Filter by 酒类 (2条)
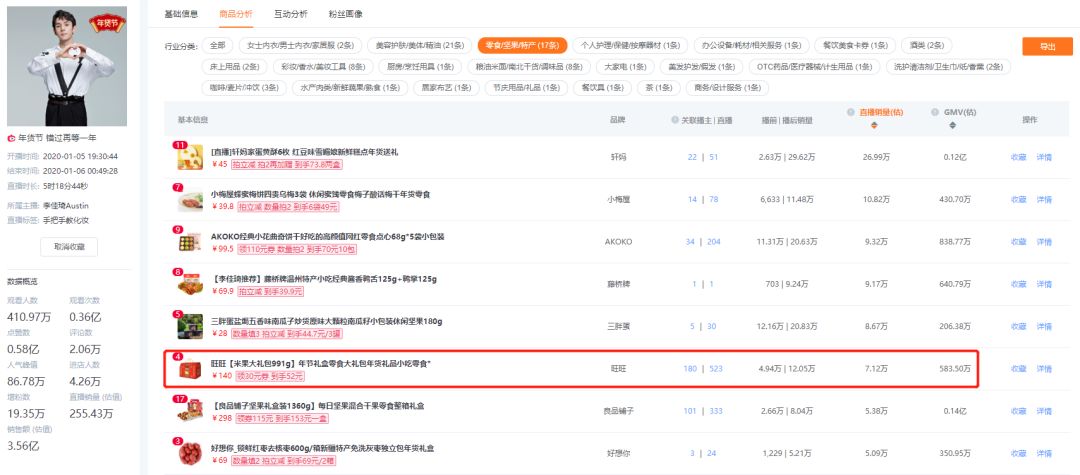 tap(926, 46)
